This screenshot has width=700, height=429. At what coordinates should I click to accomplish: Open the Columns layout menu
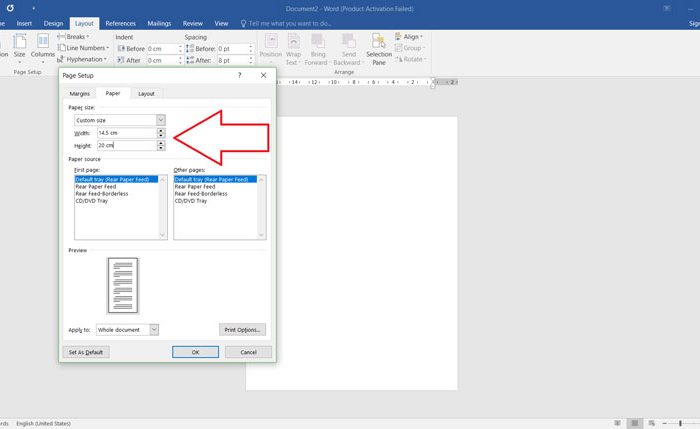[x=42, y=47]
